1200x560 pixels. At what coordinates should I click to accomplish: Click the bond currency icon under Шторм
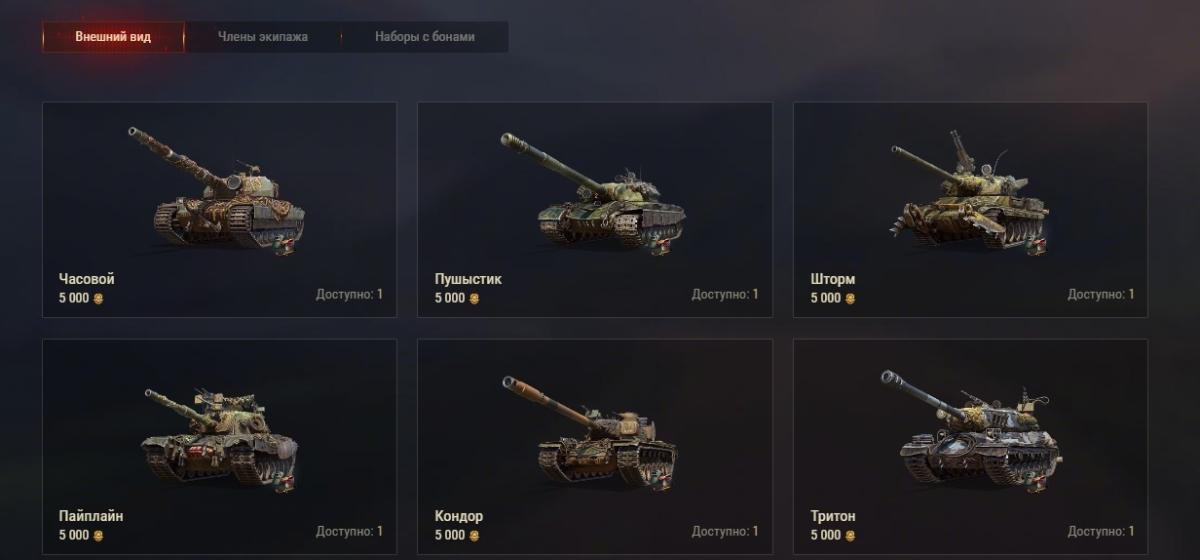coord(850,298)
